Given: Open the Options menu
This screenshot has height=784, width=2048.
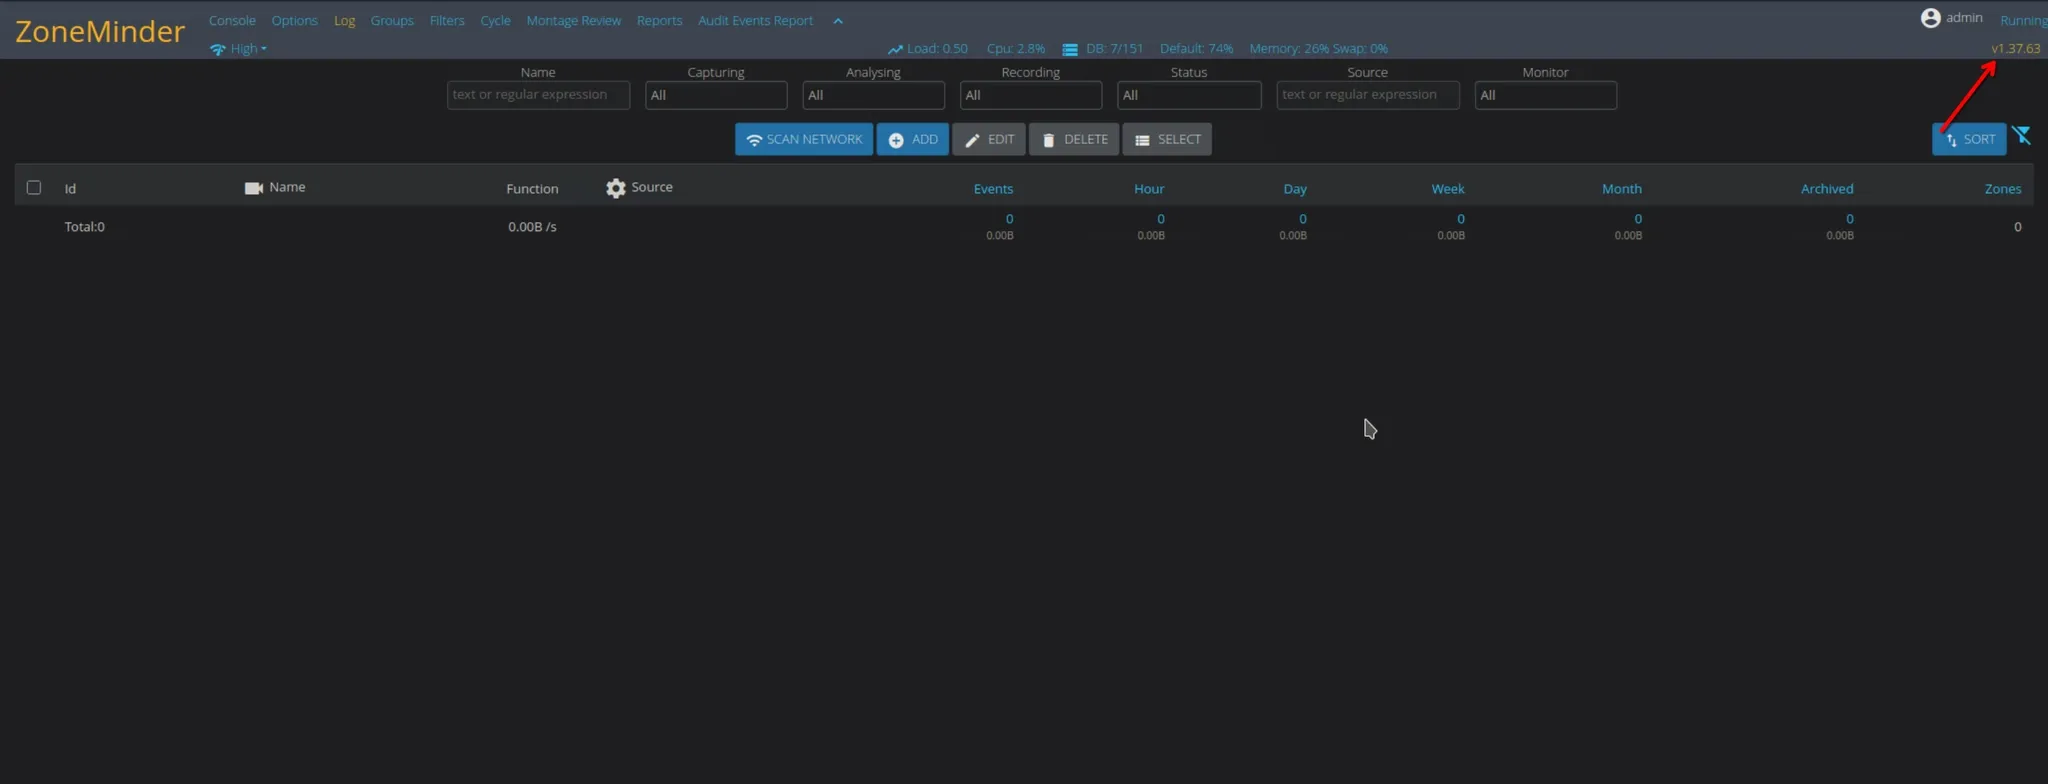Looking at the screenshot, I should click(x=294, y=20).
